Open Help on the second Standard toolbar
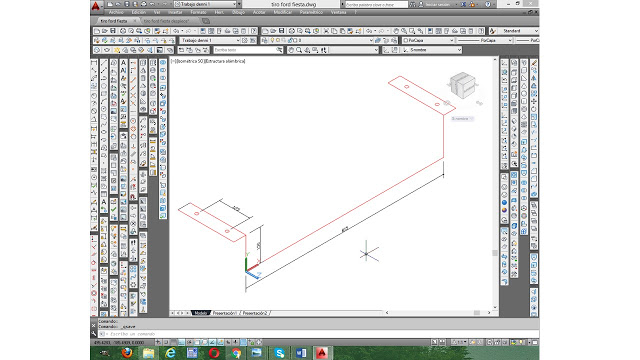 pyautogui.click(x=481, y=31)
